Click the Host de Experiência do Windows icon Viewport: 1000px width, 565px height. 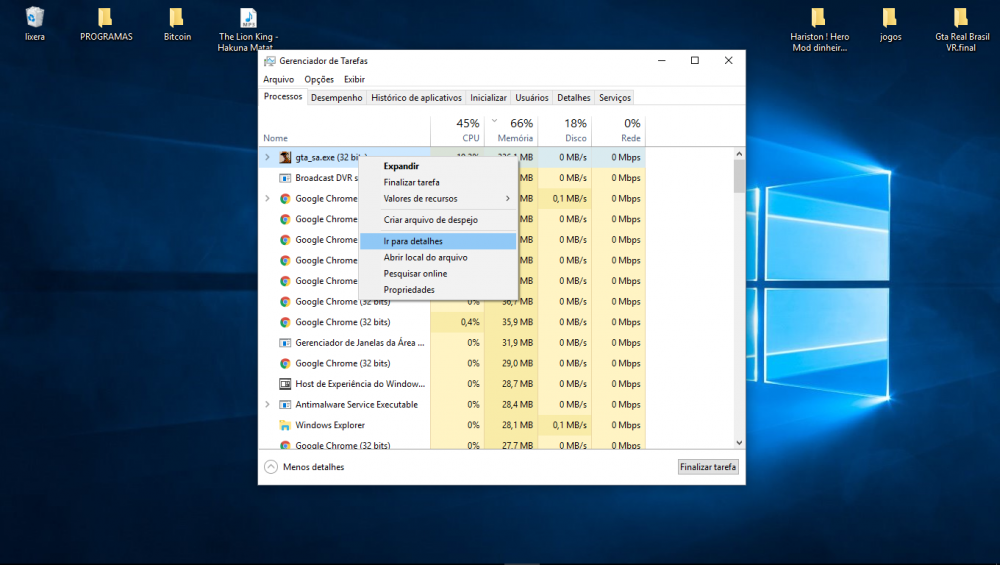285,384
